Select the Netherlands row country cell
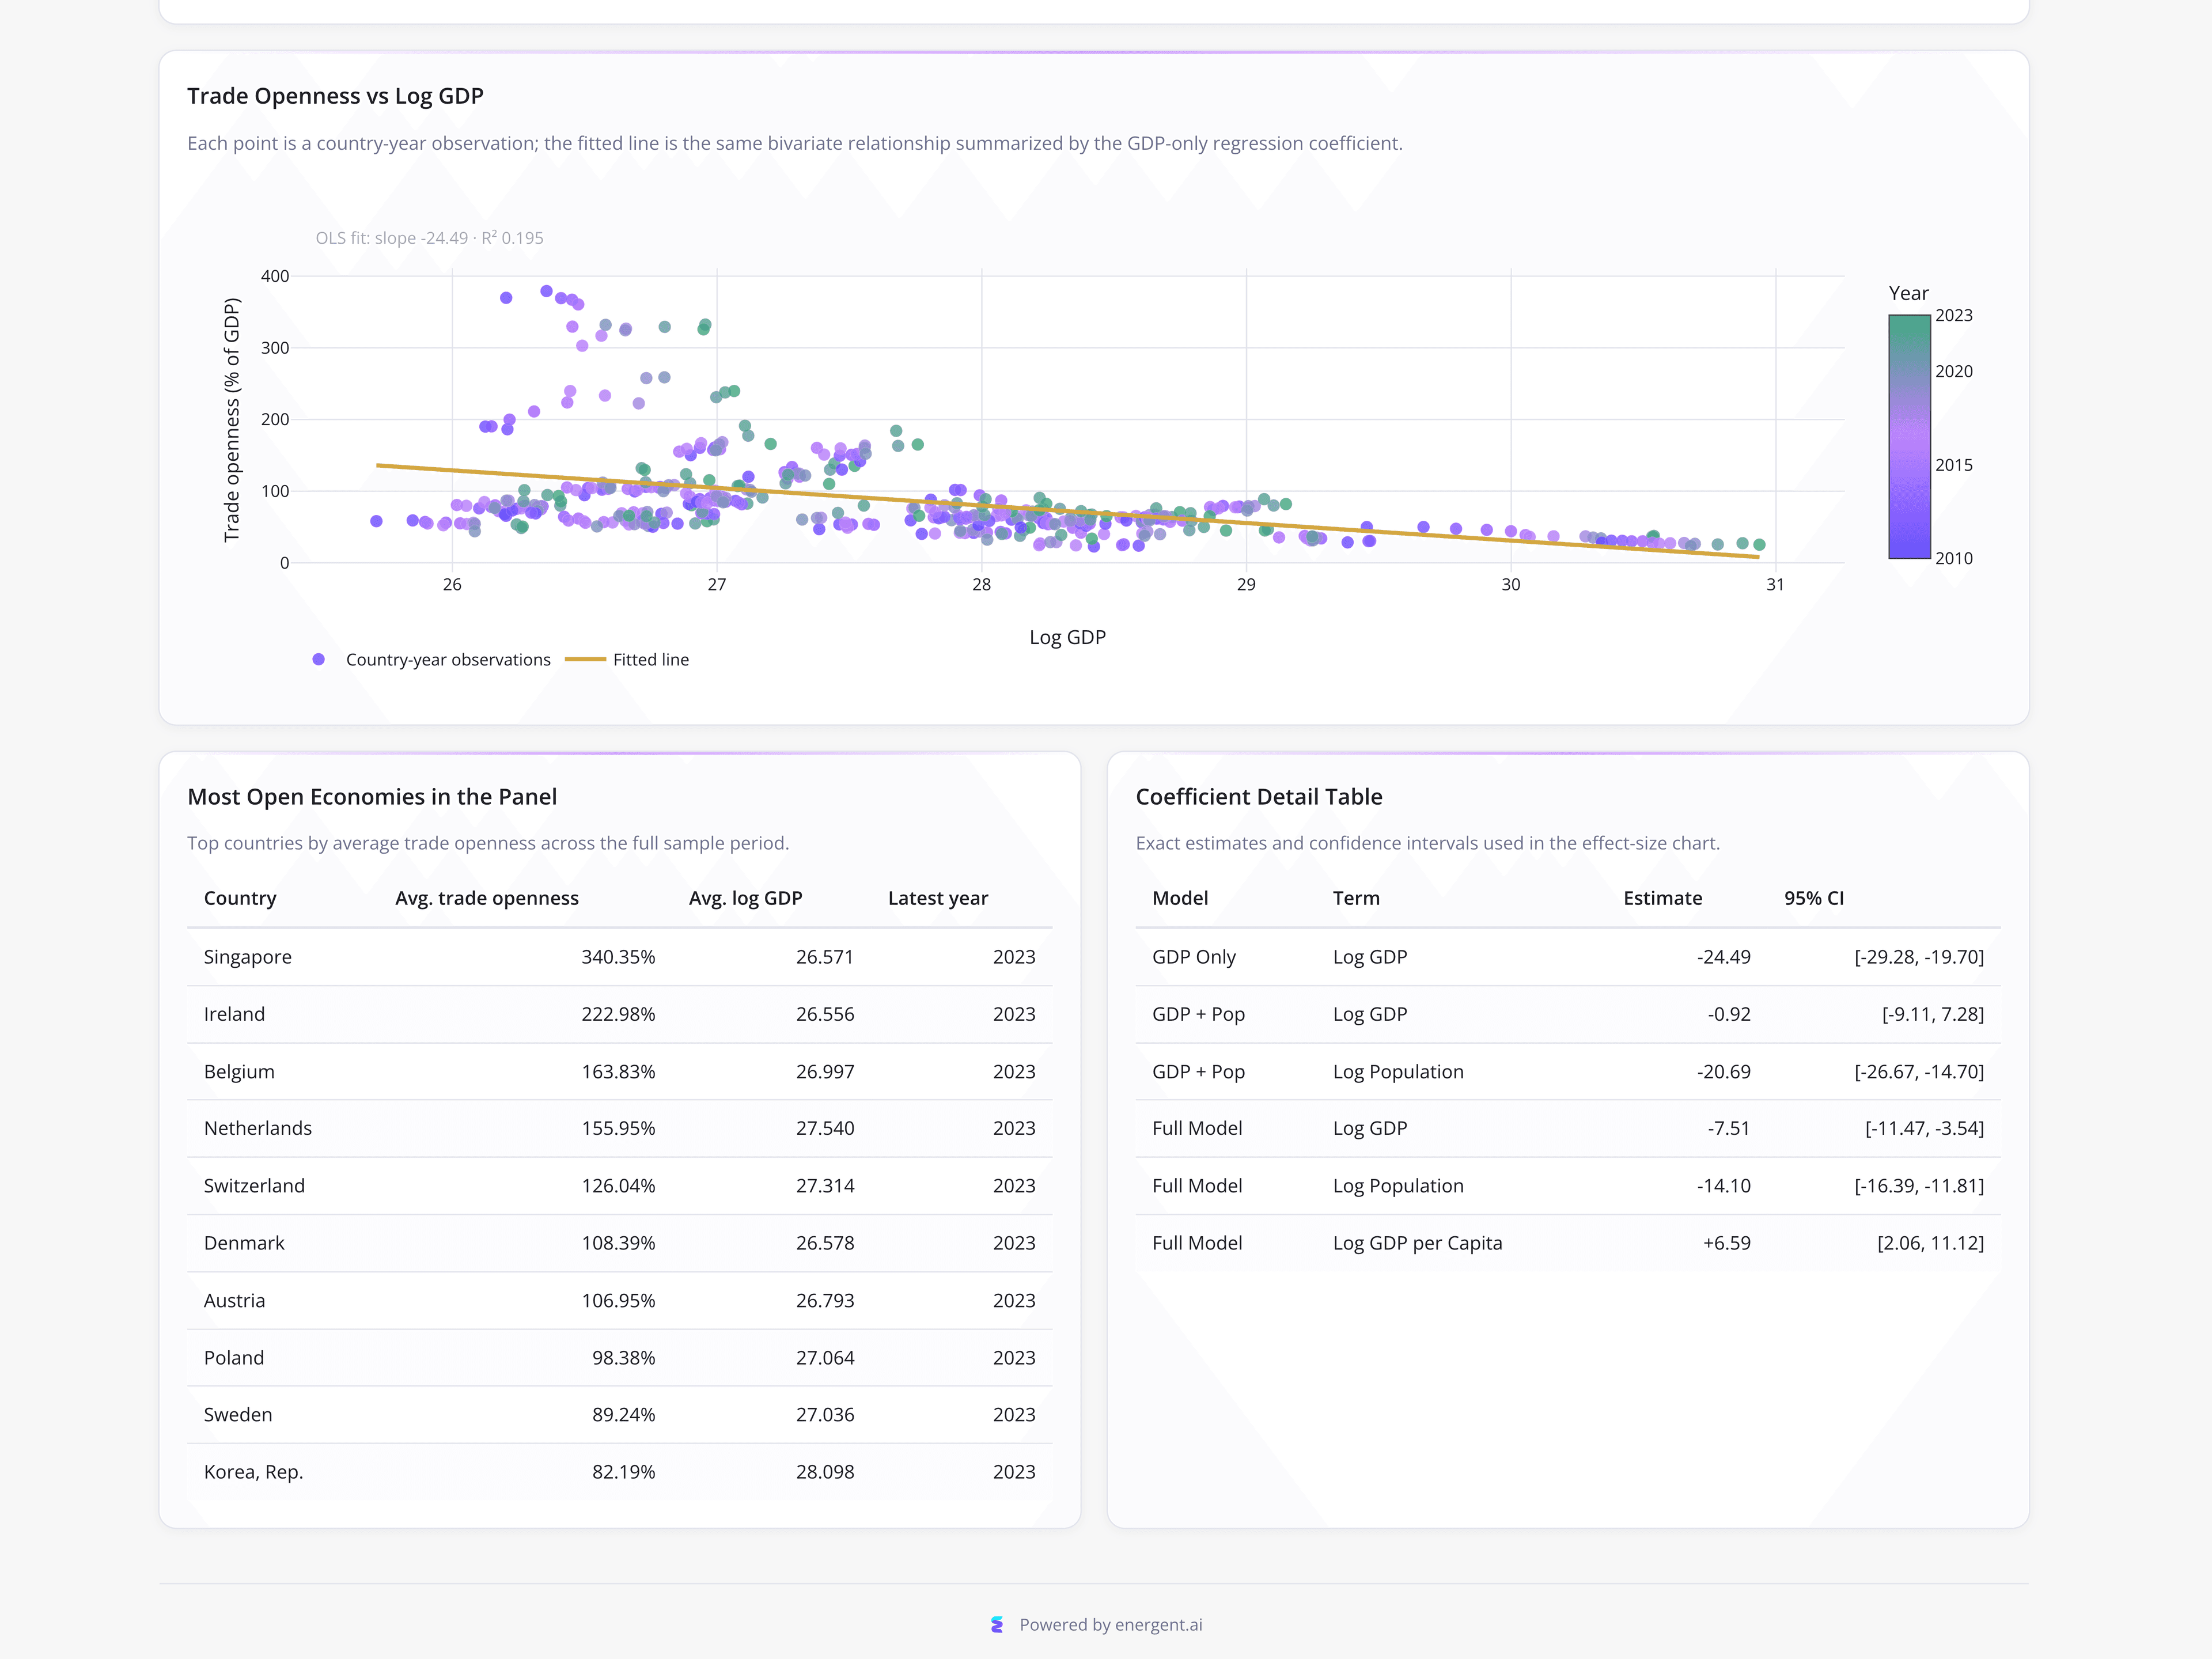Image resolution: width=2212 pixels, height=1659 pixels. (258, 1128)
